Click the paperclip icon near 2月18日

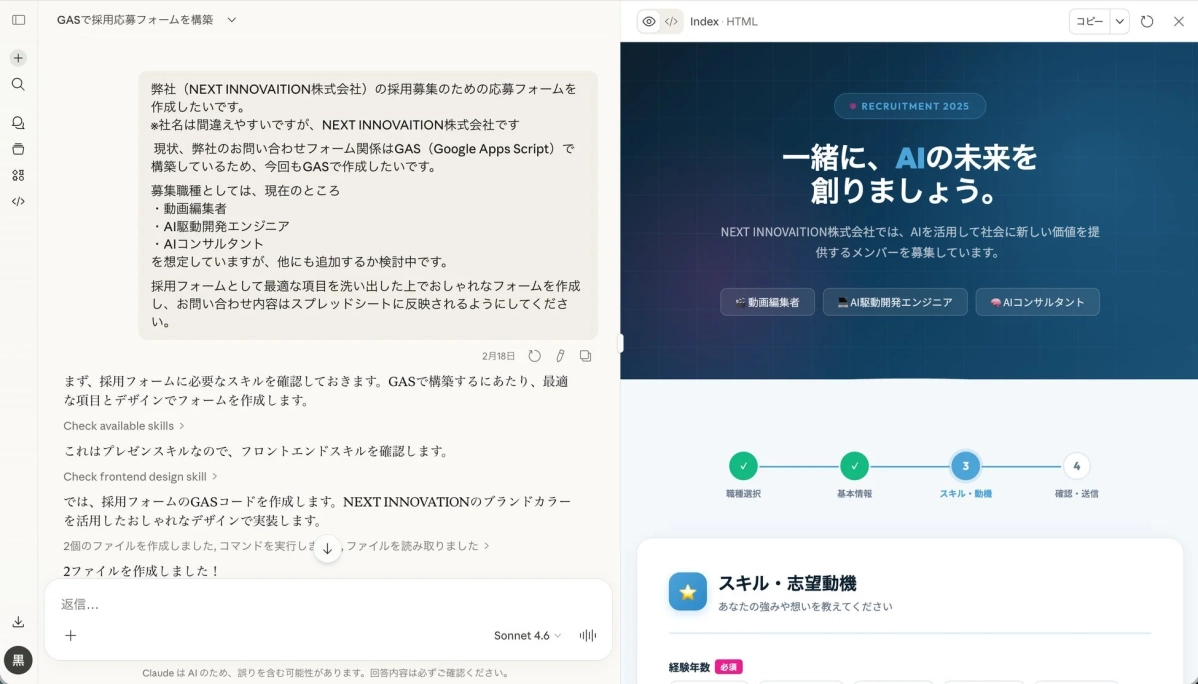point(561,355)
